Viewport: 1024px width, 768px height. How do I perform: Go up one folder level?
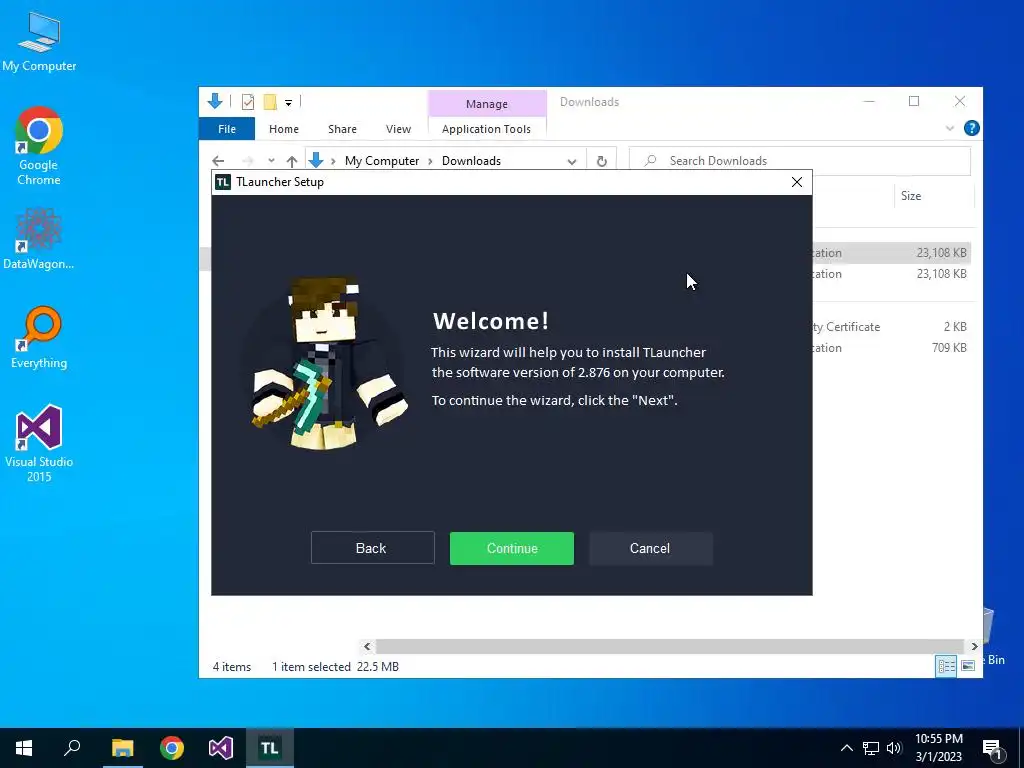[x=292, y=161]
